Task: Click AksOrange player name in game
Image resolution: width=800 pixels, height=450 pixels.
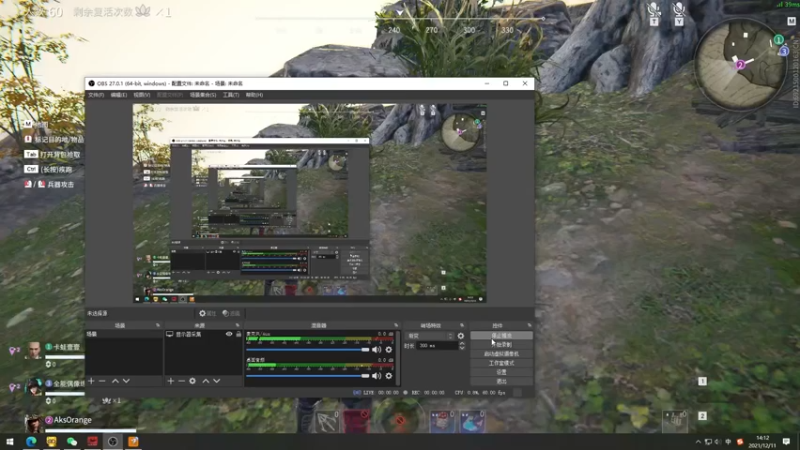Action: click(73, 420)
